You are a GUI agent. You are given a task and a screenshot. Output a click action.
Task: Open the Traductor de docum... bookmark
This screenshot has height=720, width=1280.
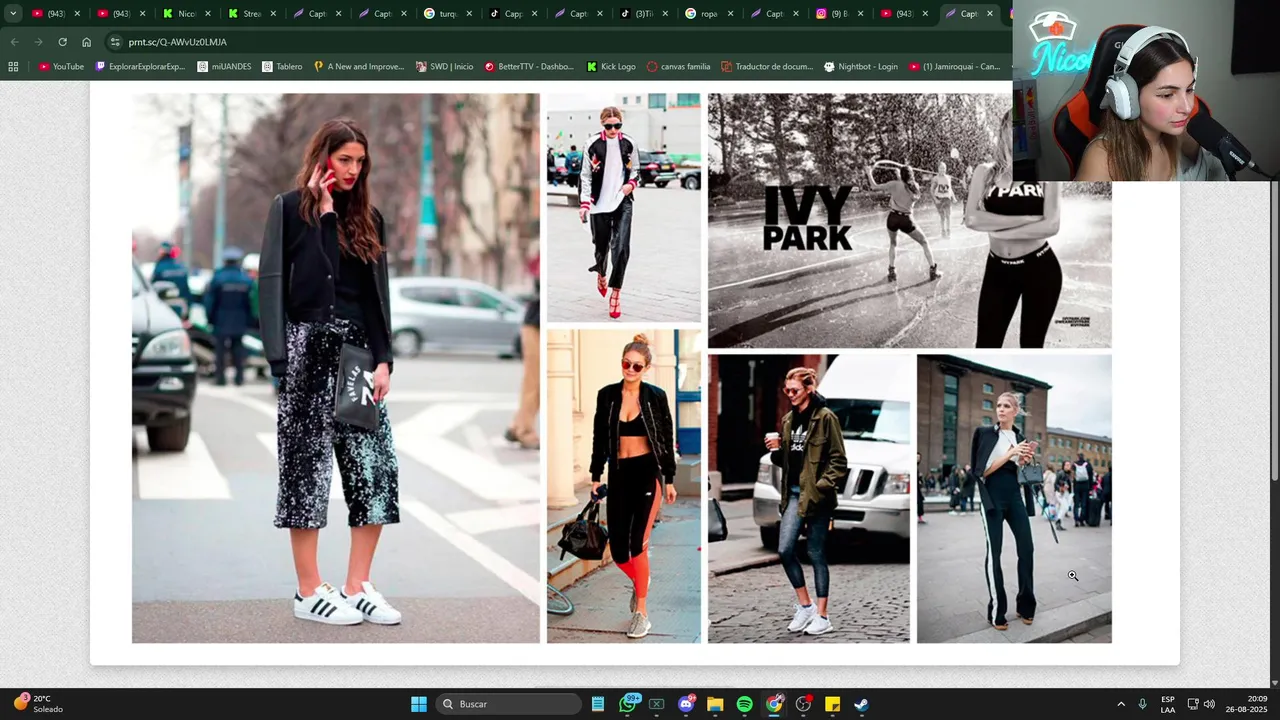click(x=767, y=67)
